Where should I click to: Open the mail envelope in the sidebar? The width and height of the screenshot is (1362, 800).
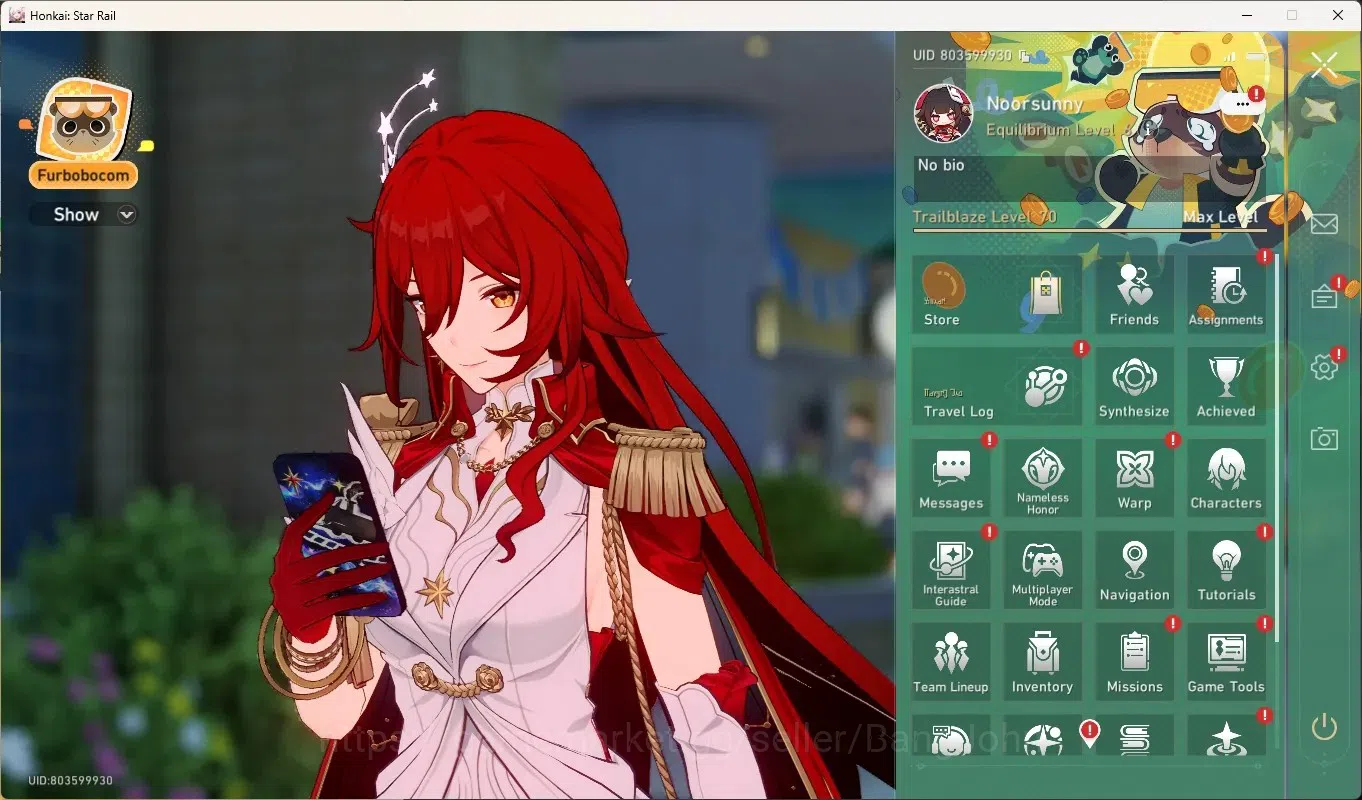pos(1324,223)
